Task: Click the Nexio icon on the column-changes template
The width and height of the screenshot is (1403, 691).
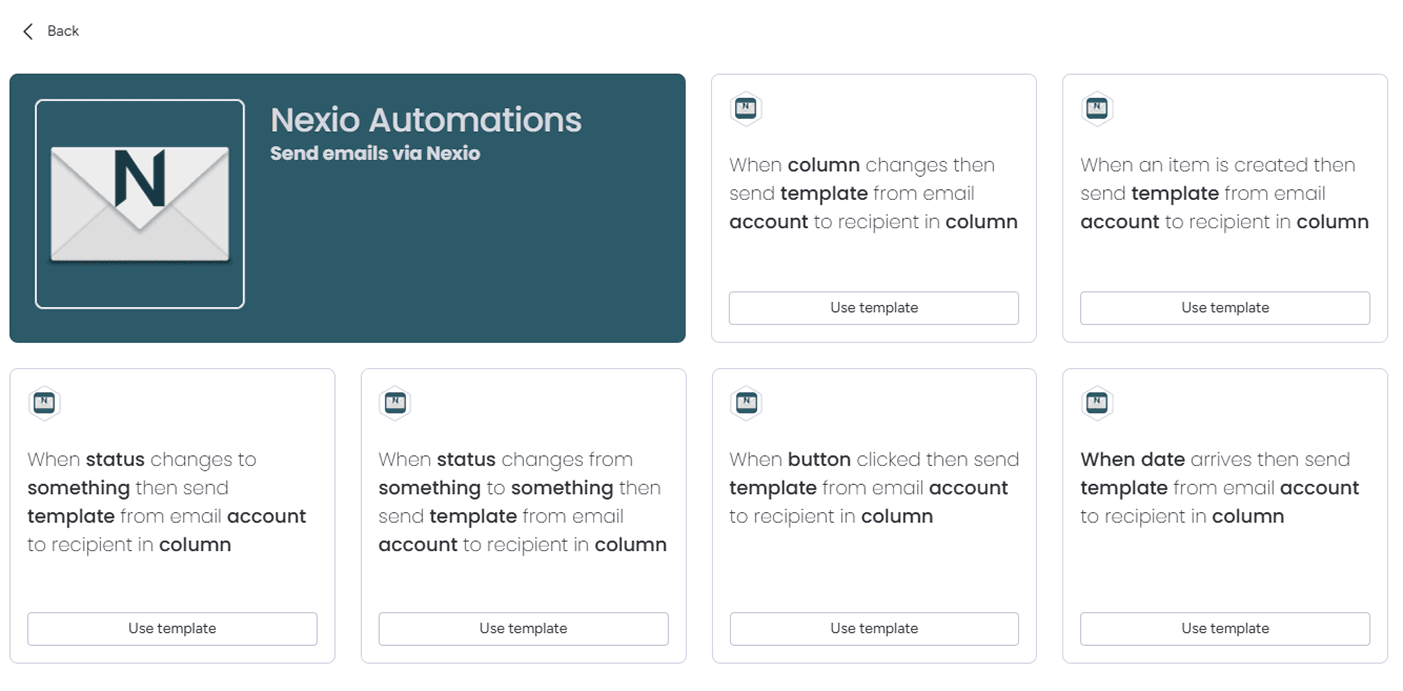Action: pyautogui.click(x=745, y=108)
